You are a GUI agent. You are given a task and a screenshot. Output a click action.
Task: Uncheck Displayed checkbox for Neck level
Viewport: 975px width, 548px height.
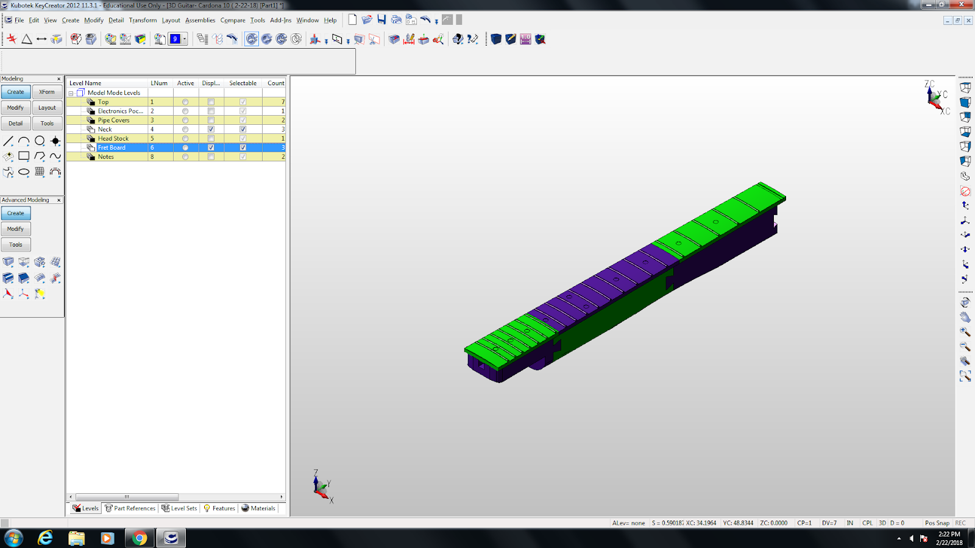tap(211, 129)
